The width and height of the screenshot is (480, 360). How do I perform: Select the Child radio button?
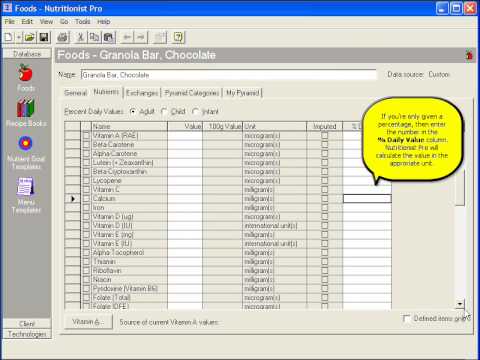click(164, 112)
